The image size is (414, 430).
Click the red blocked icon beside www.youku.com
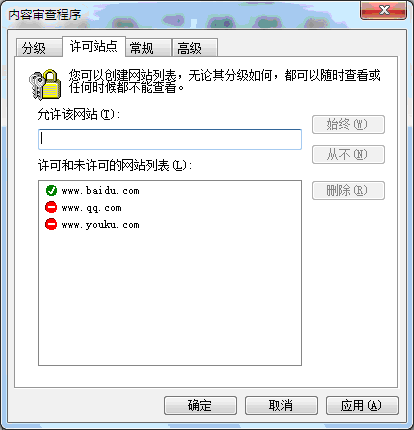click(x=51, y=224)
